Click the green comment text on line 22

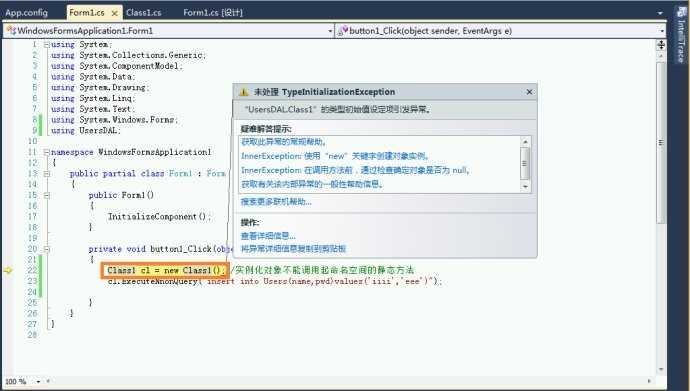(322, 270)
